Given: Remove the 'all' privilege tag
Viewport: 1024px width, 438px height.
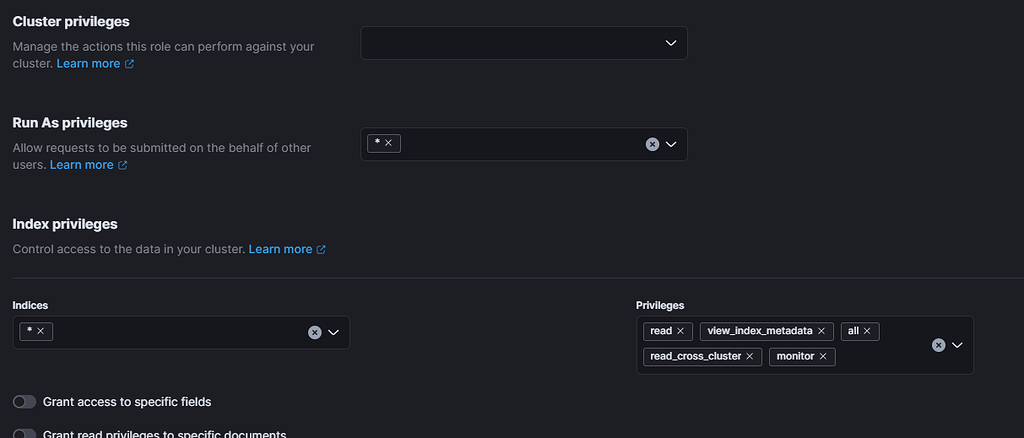Looking at the screenshot, I should click(x=867, y=331).
